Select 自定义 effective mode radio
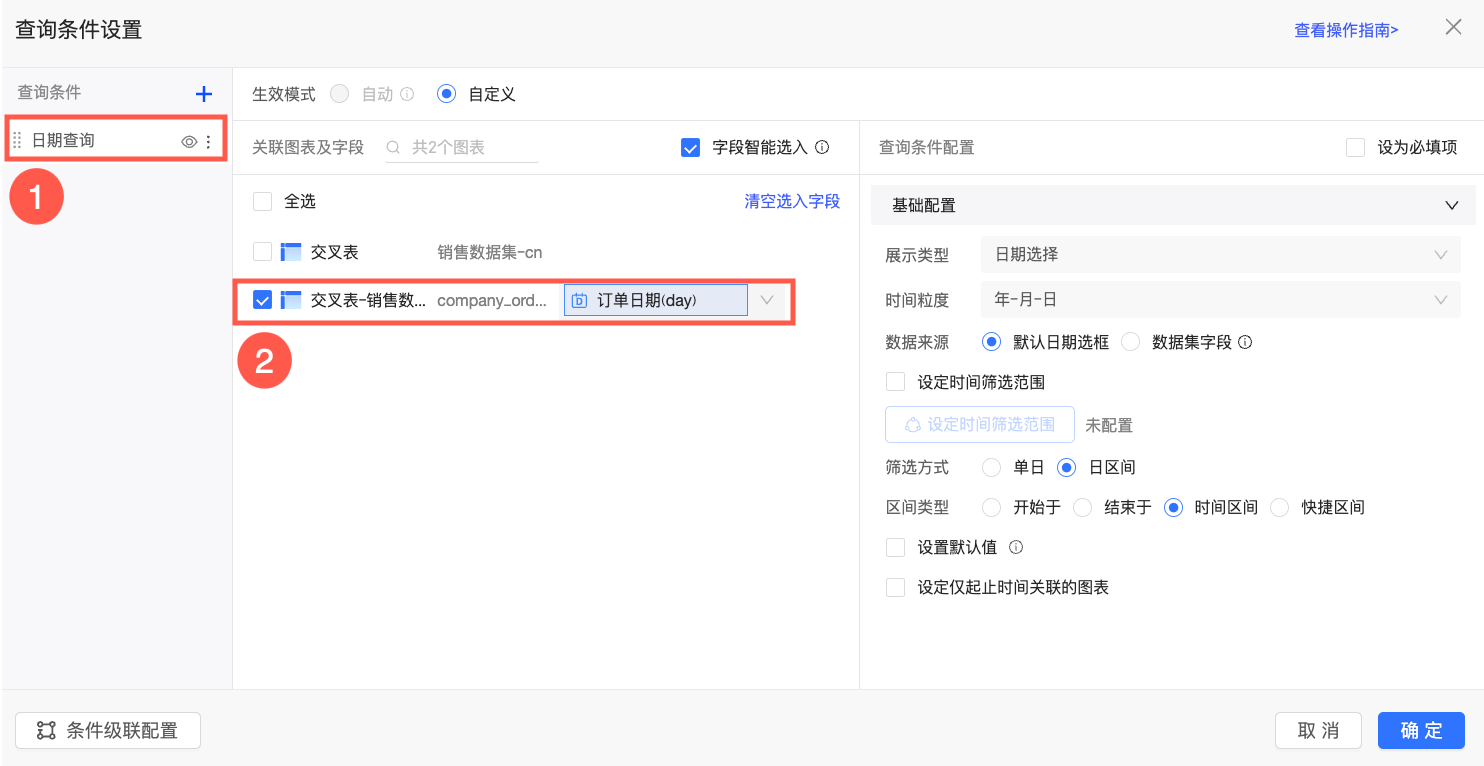Image resolution: width=1484 pixels, height=766 pixels. point(447,94)
